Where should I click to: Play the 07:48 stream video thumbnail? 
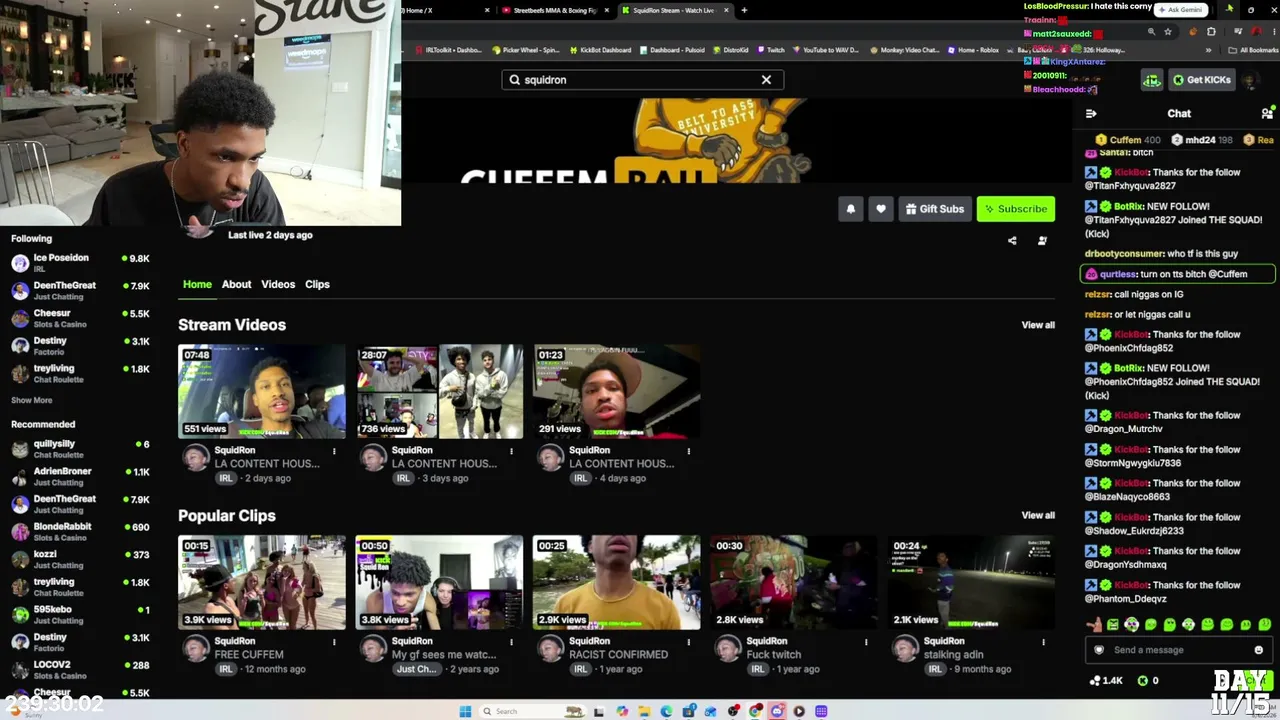pyautogui.click(x=262, y=392)
